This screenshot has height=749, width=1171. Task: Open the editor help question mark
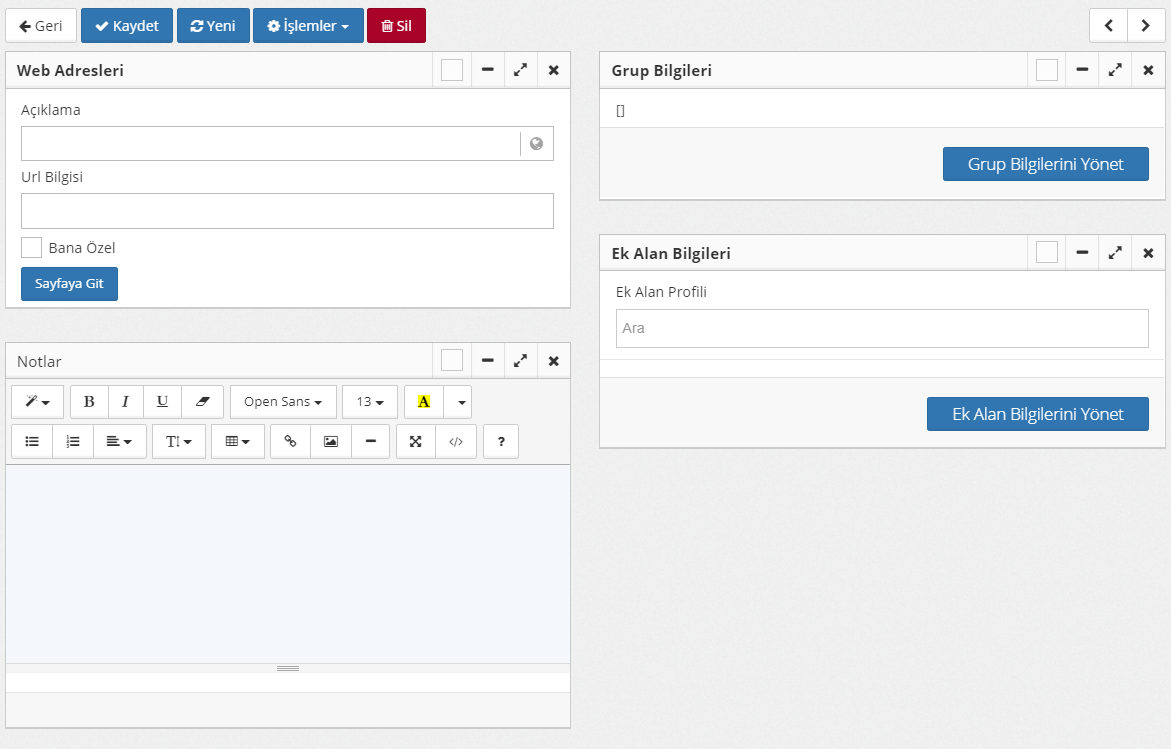point(501,441)
